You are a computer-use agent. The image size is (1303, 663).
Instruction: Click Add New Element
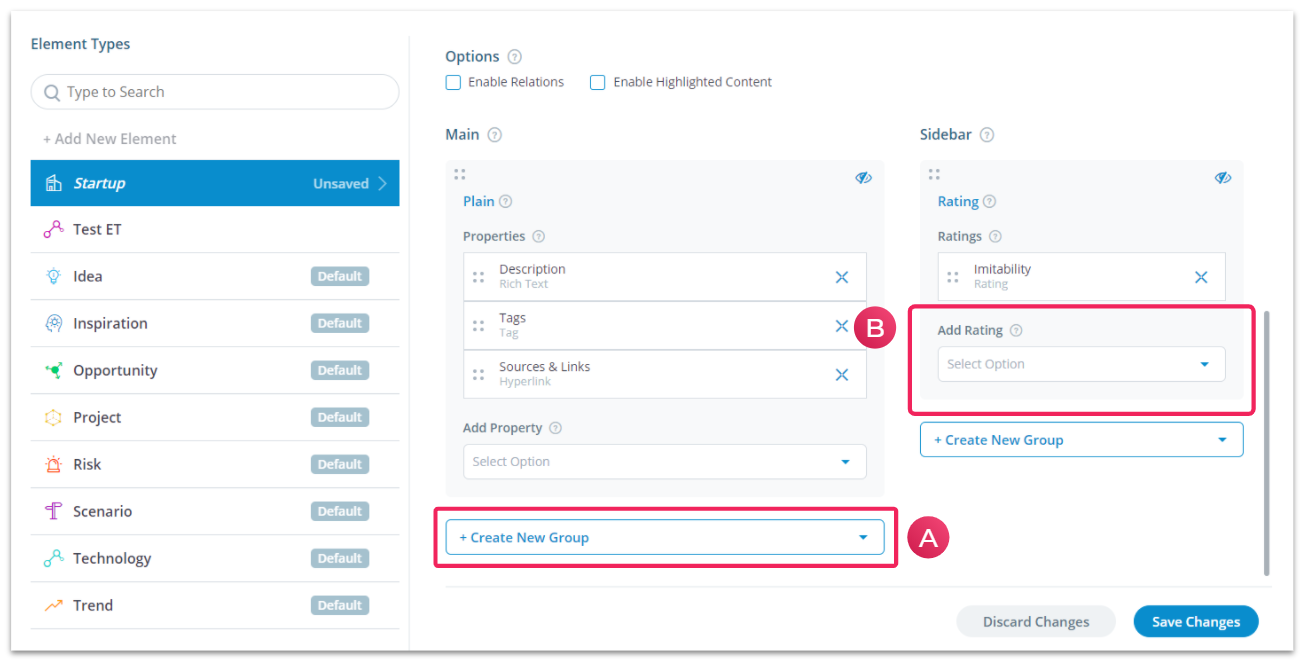click(110, 139)
